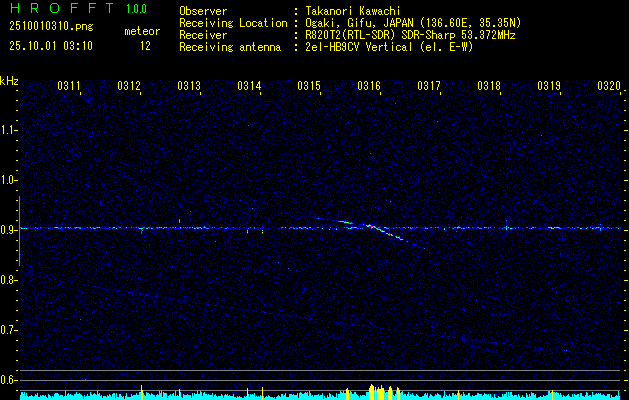Viewport: 629px width, 400px height.
Task: Click the meteor count value 12
Action: 145,46
